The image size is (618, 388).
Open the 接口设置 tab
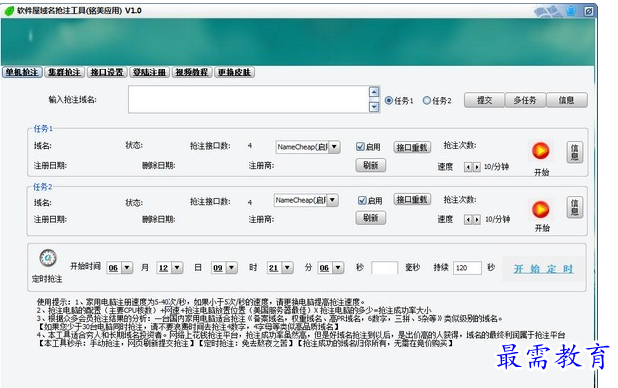coord(107,73)
